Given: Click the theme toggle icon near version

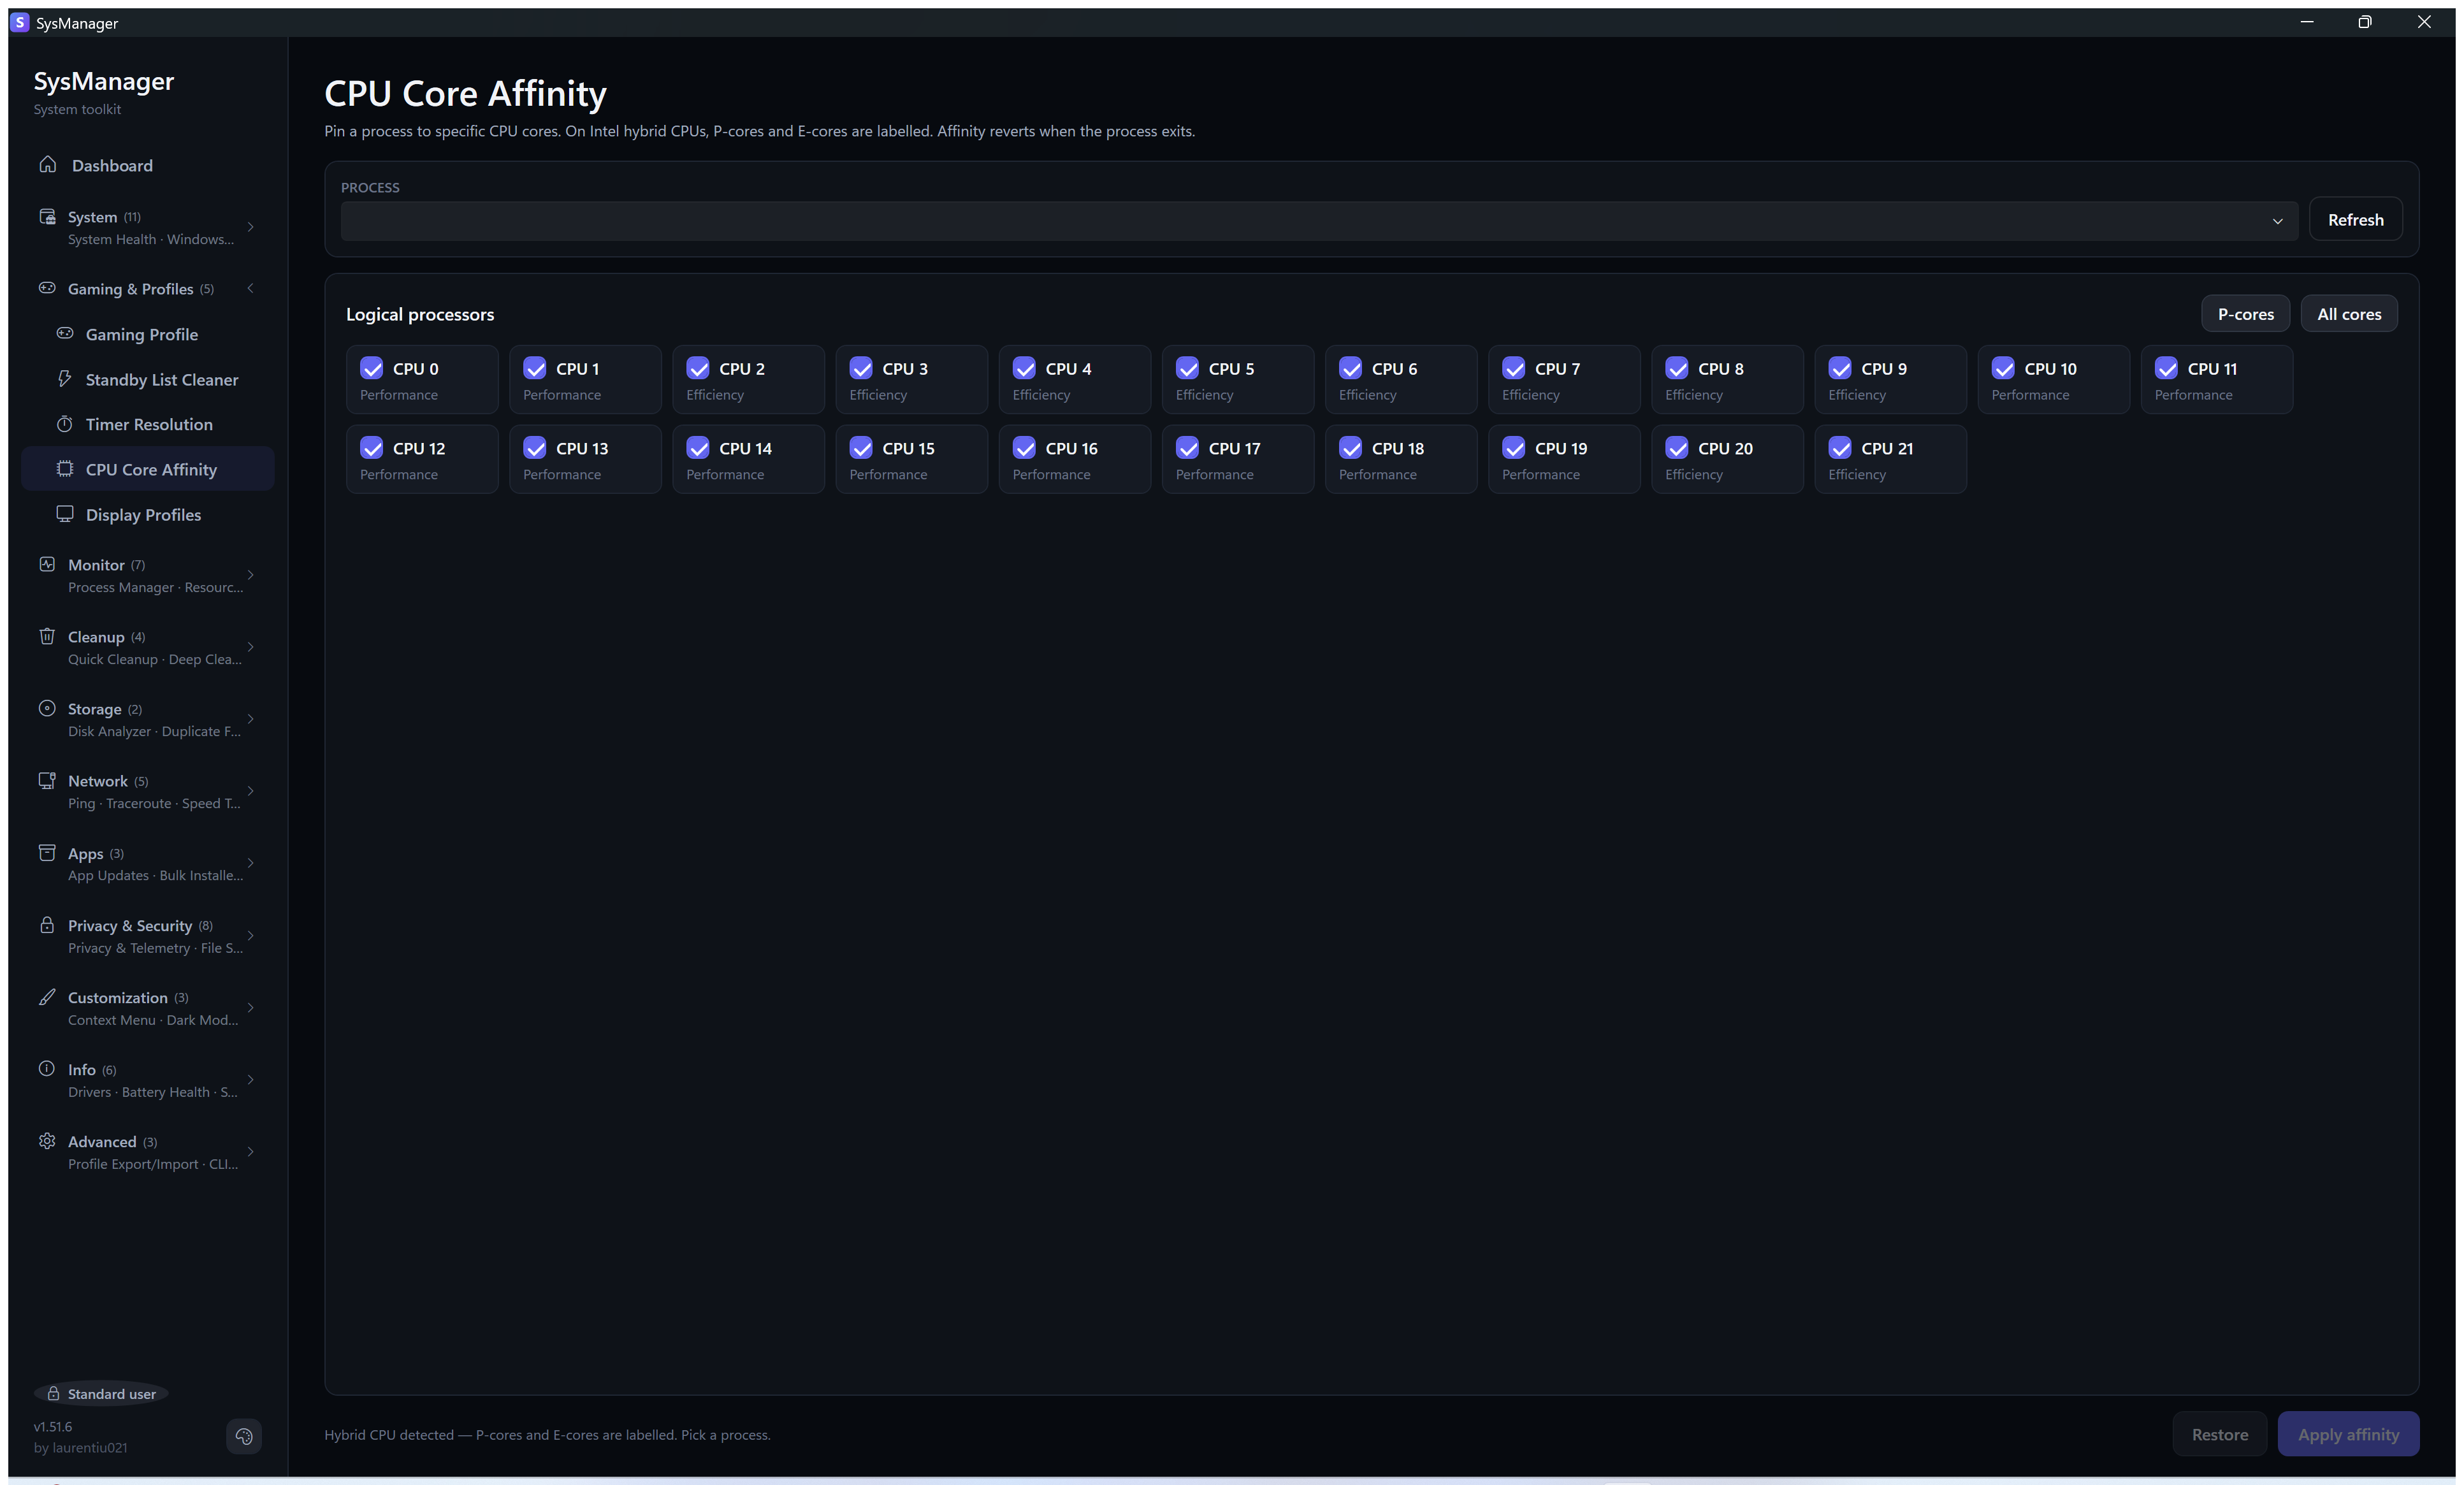Looking at the screenshot, I should point(244,1437).
